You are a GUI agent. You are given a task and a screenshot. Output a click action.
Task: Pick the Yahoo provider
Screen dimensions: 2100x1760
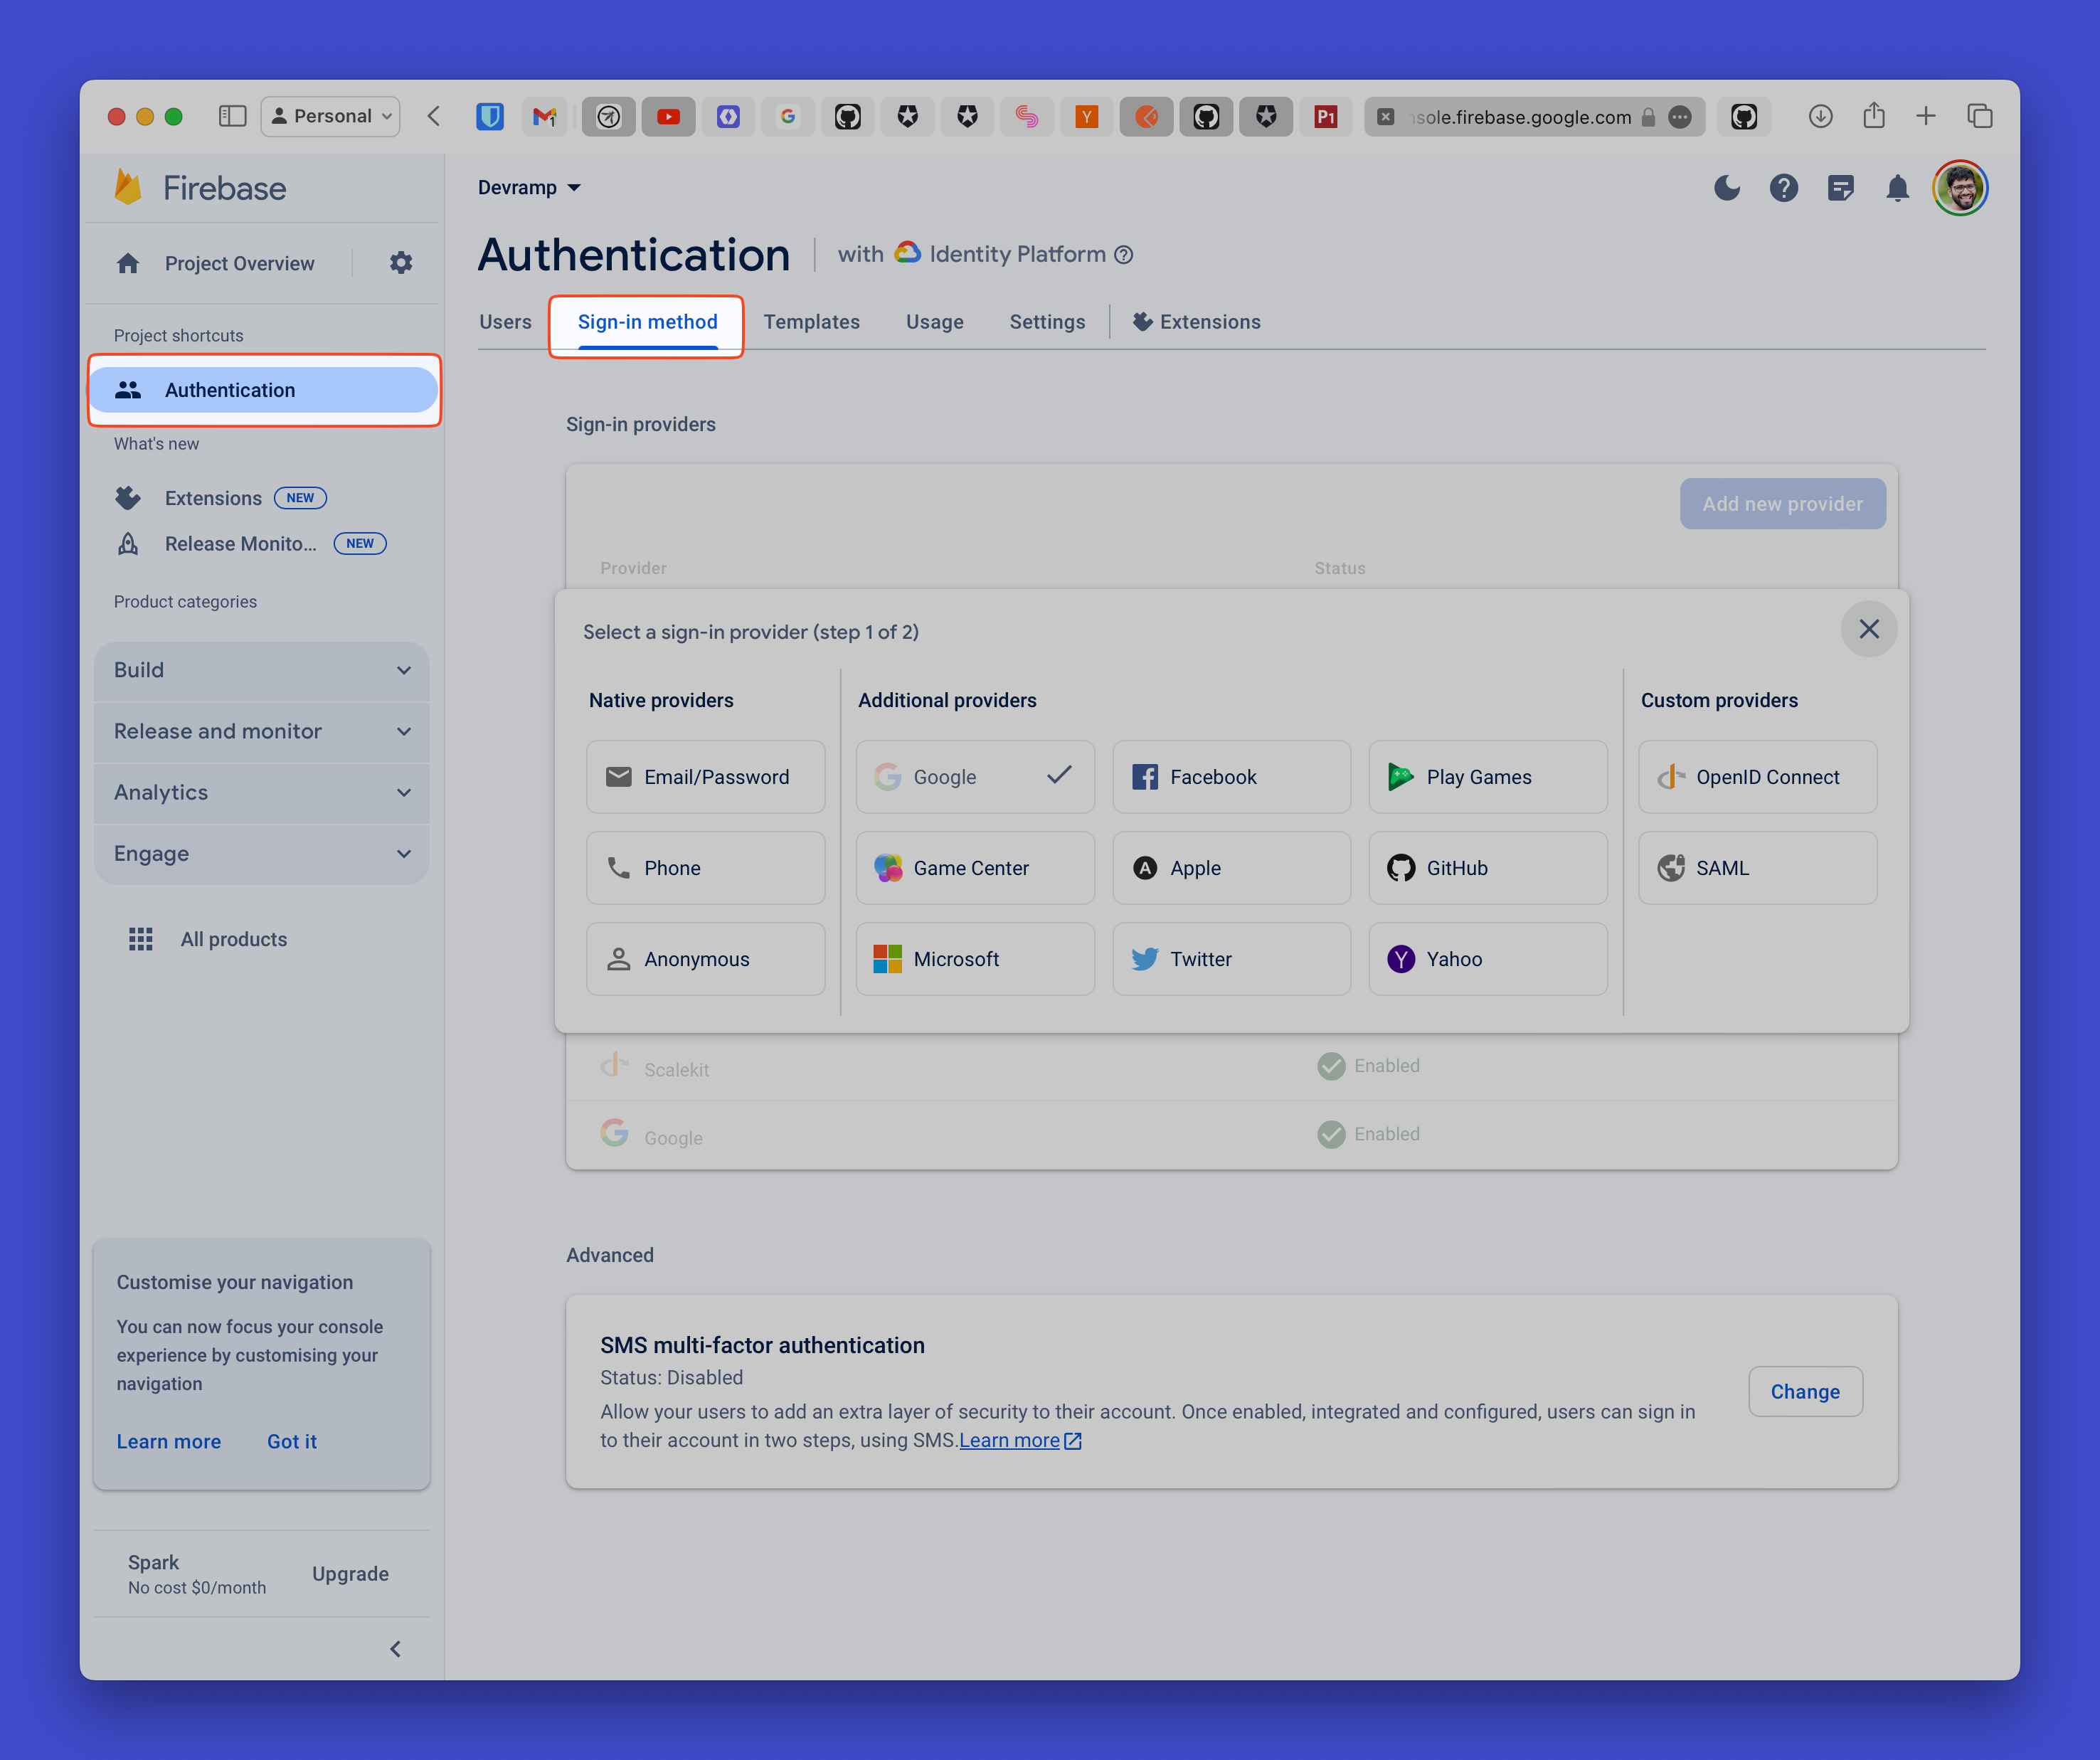coord(1487,958)
